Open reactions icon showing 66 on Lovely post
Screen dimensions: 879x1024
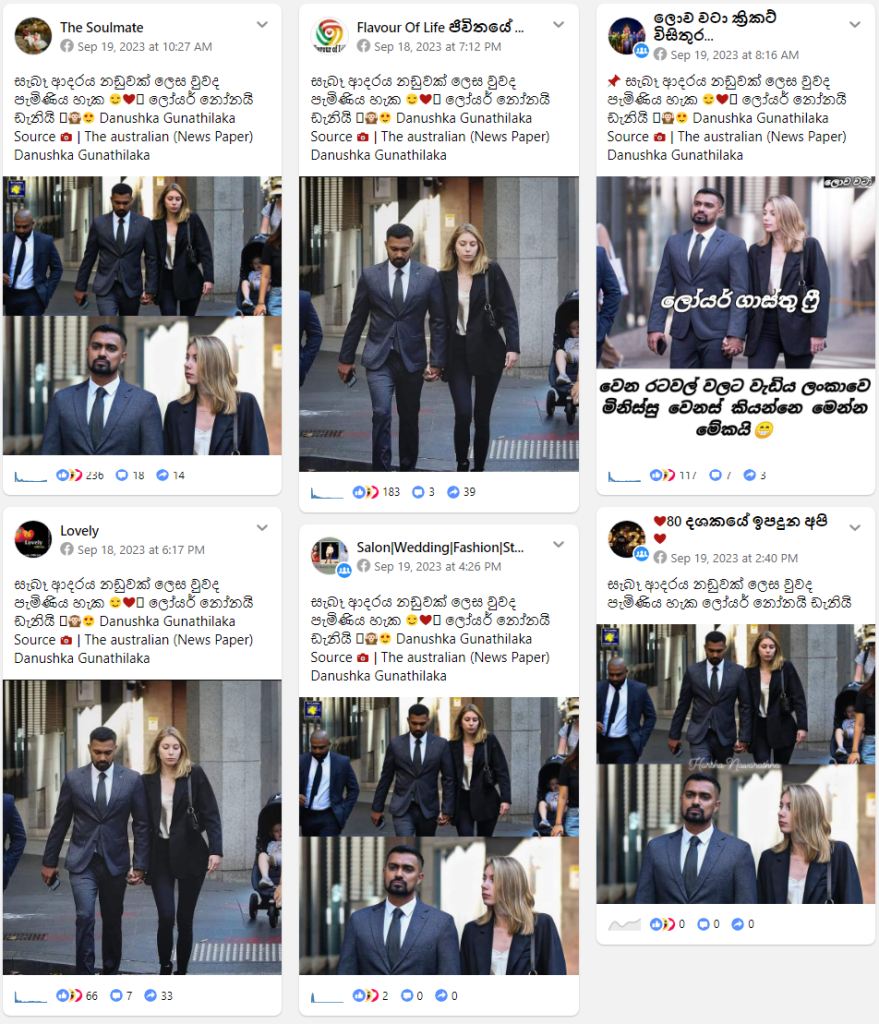(69, 996)
